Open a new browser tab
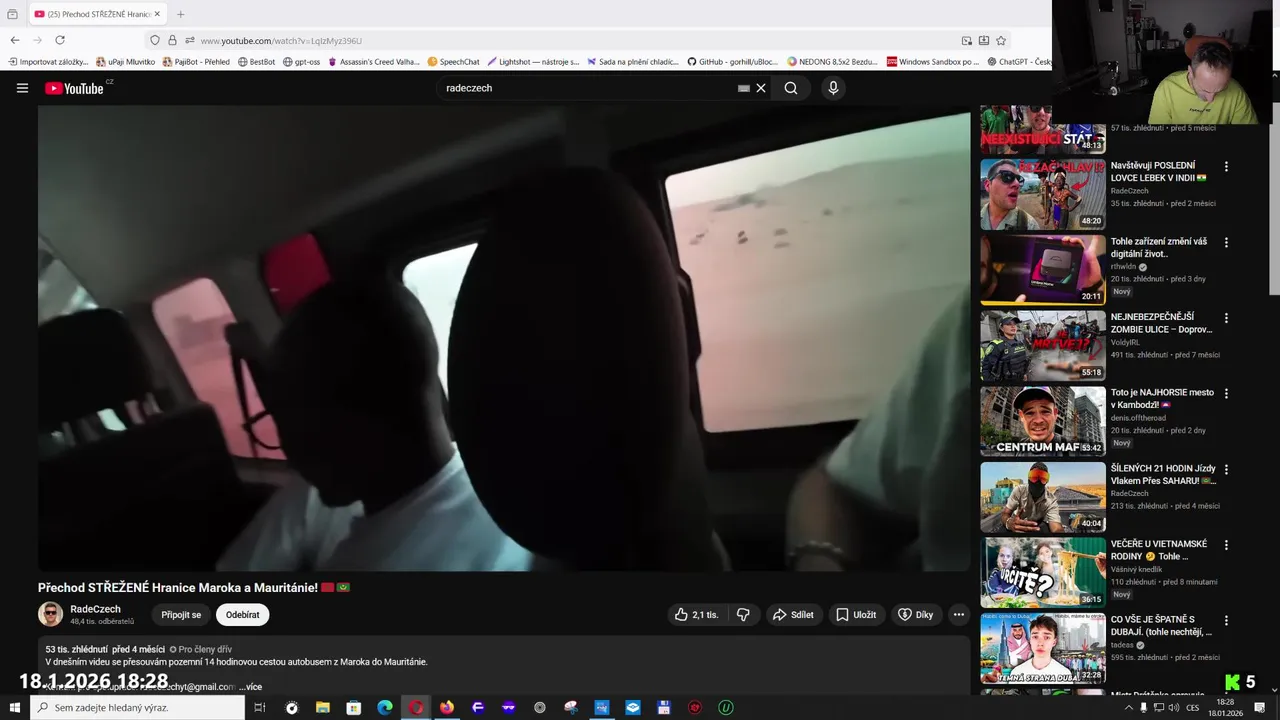 pyautogui.click(x=180, y=14)
